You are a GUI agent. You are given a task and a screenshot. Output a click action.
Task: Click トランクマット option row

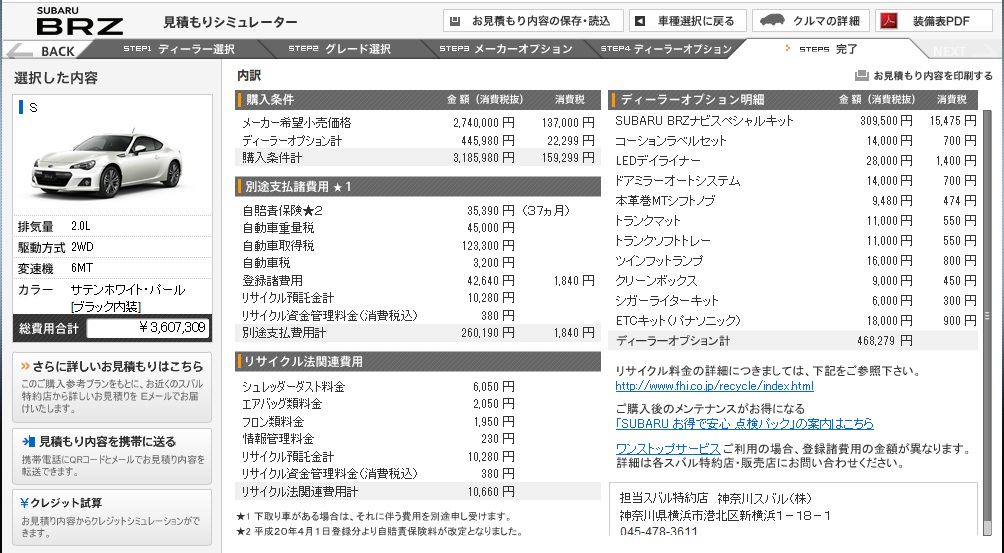794,221
